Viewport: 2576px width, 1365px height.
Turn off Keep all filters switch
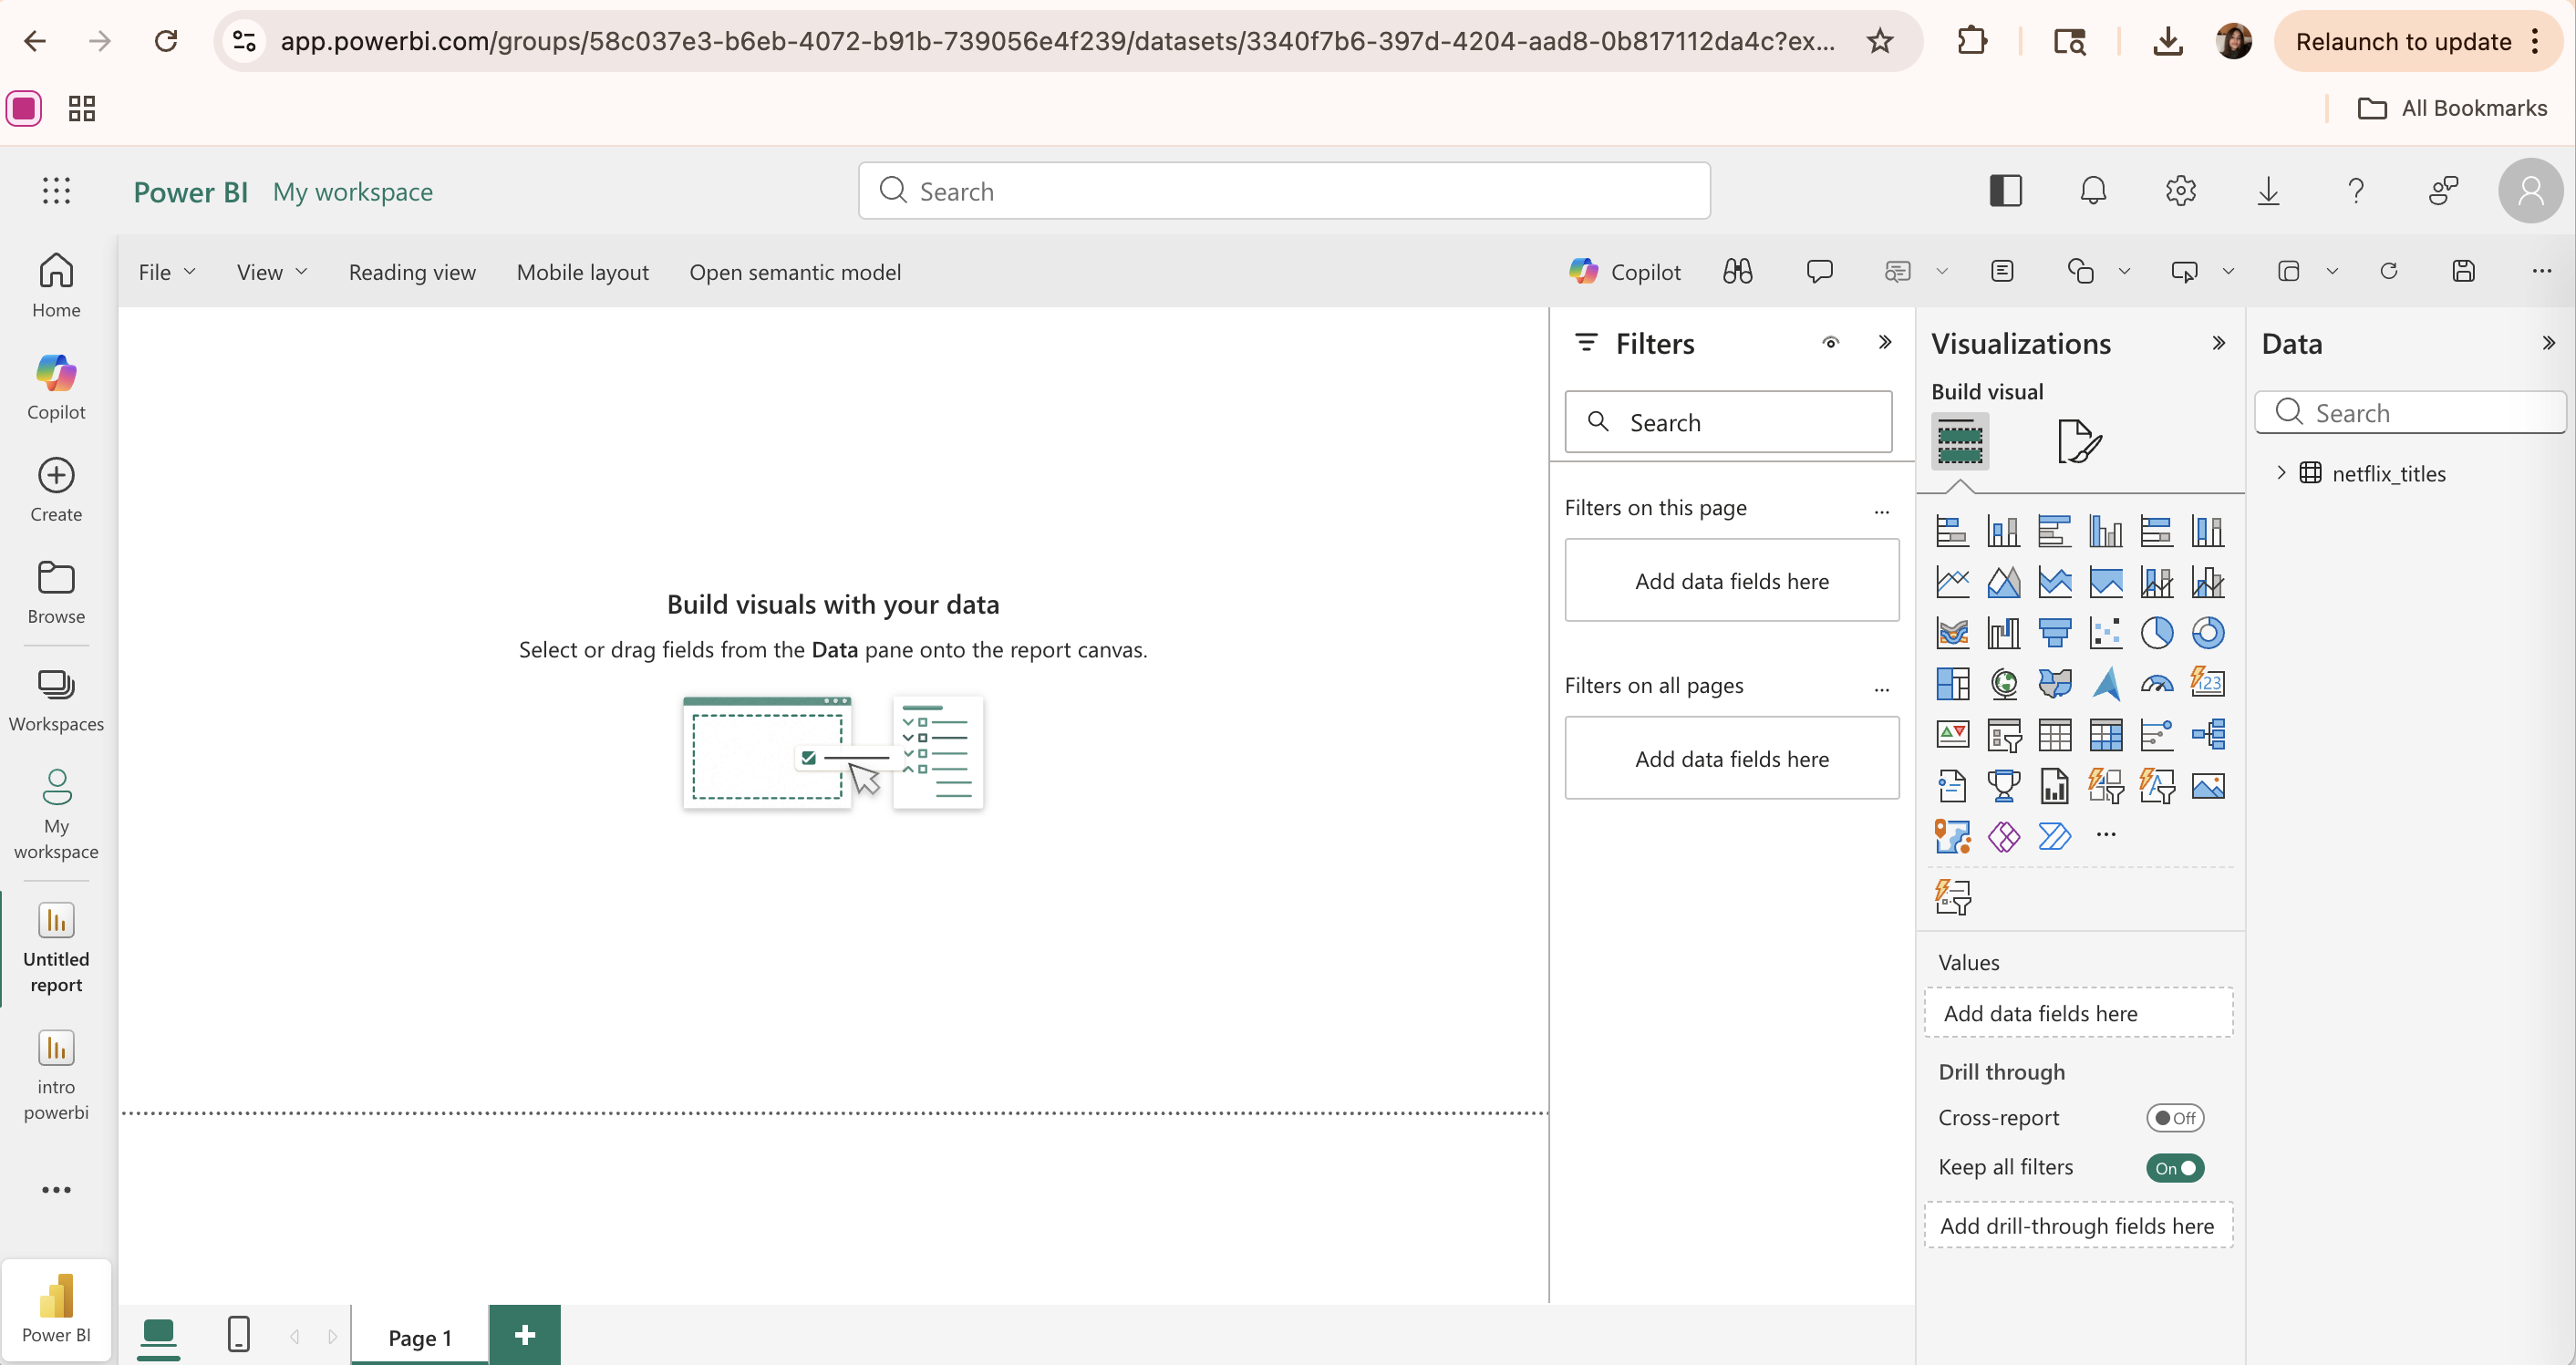pos(2174,1168)
